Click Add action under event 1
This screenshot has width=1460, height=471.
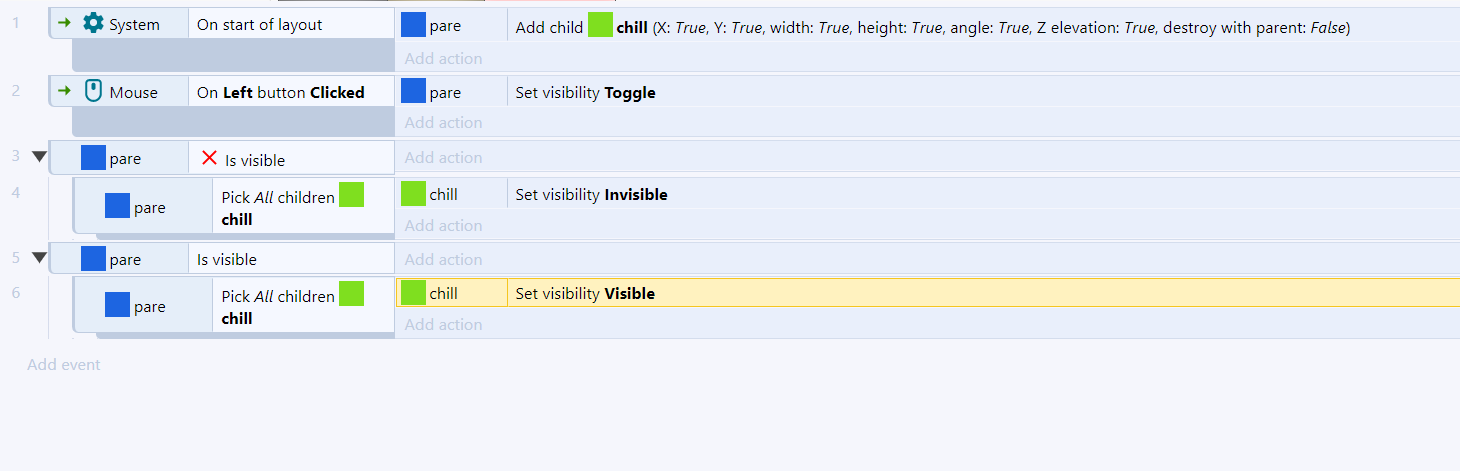coord(443,58)
